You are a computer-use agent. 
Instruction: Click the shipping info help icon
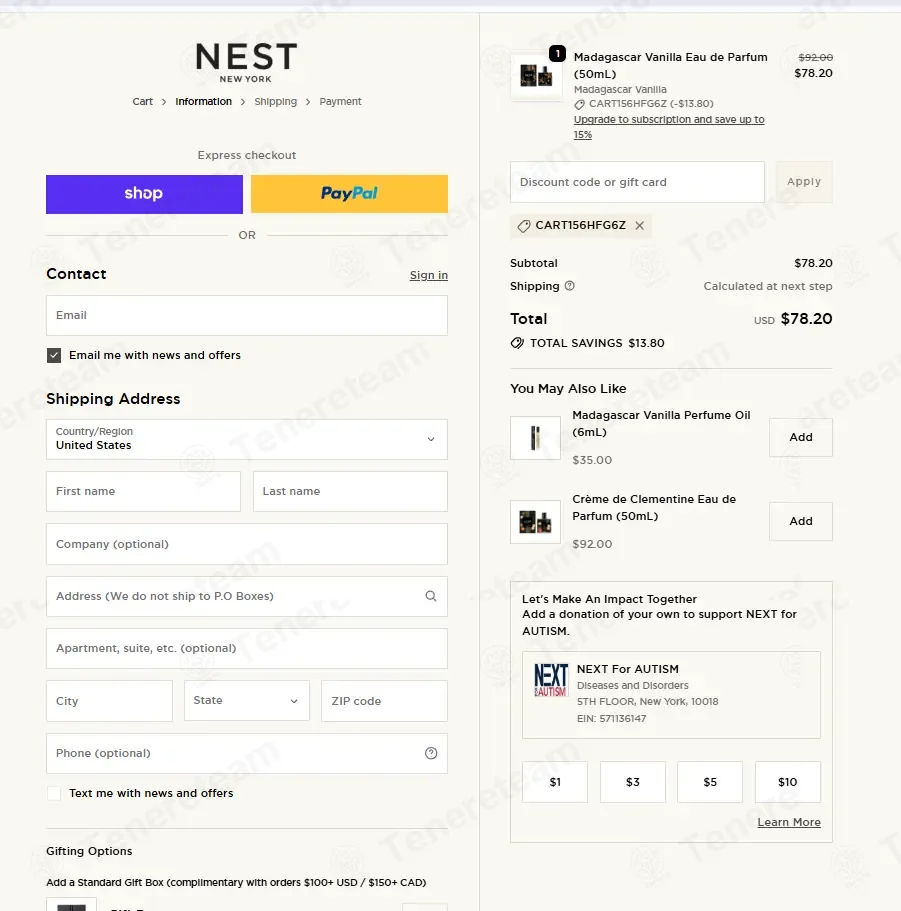point(570,286)
